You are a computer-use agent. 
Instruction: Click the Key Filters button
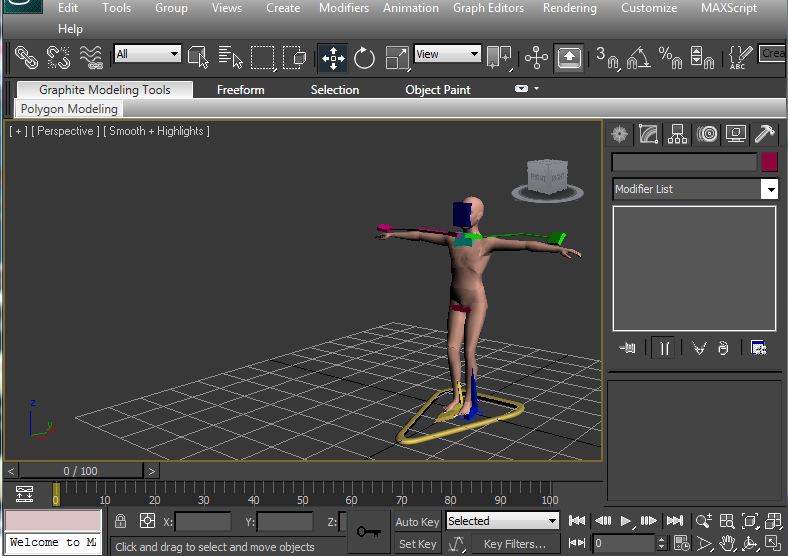click(514, 544)
